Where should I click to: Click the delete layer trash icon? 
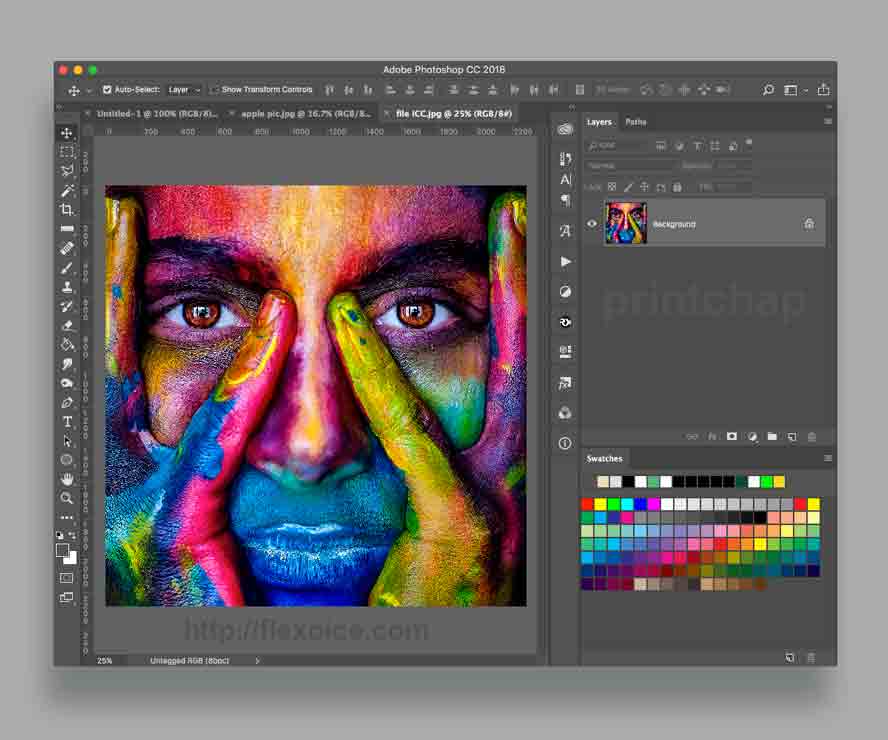click(811, 437)
